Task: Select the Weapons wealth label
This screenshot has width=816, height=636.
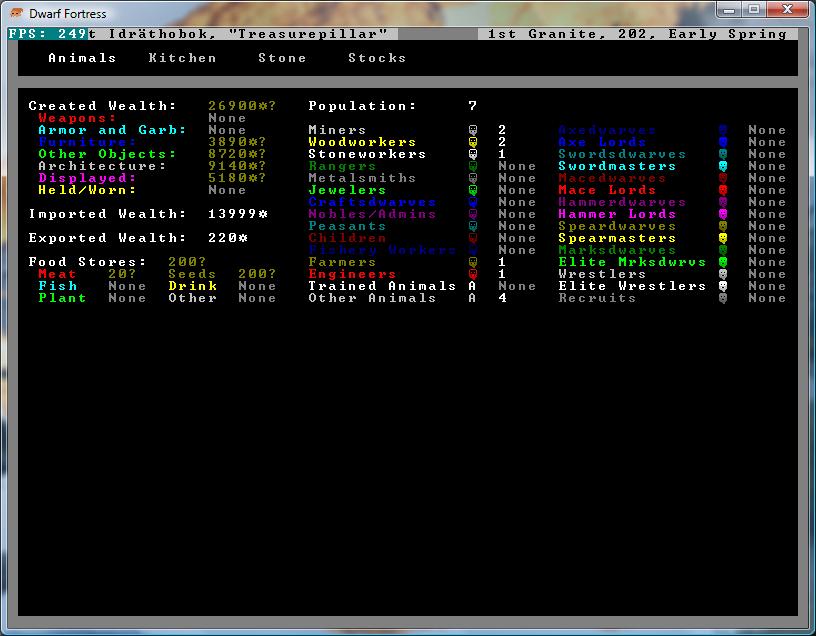Action: 77,118
